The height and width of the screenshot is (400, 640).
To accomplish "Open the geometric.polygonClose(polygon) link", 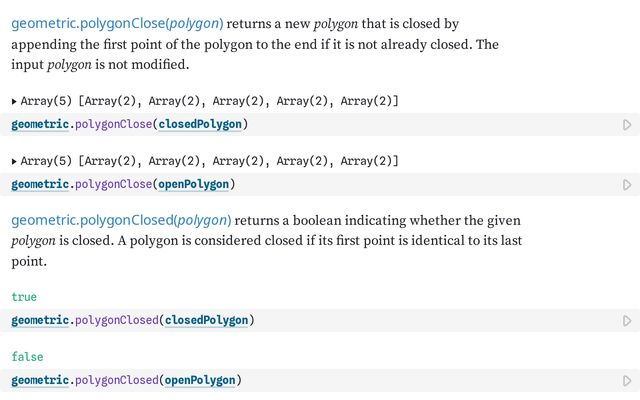I will tap(117, 24).
